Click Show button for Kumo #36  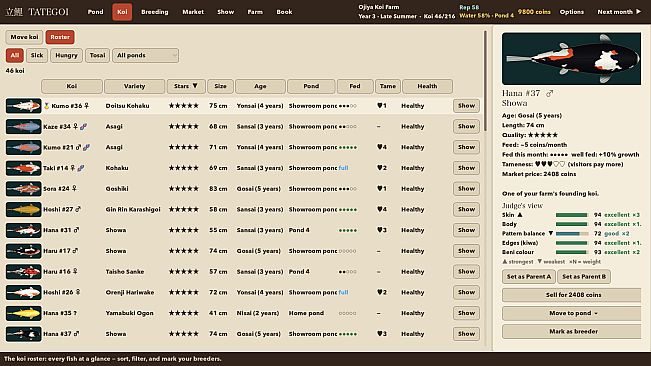click(466, 106)
